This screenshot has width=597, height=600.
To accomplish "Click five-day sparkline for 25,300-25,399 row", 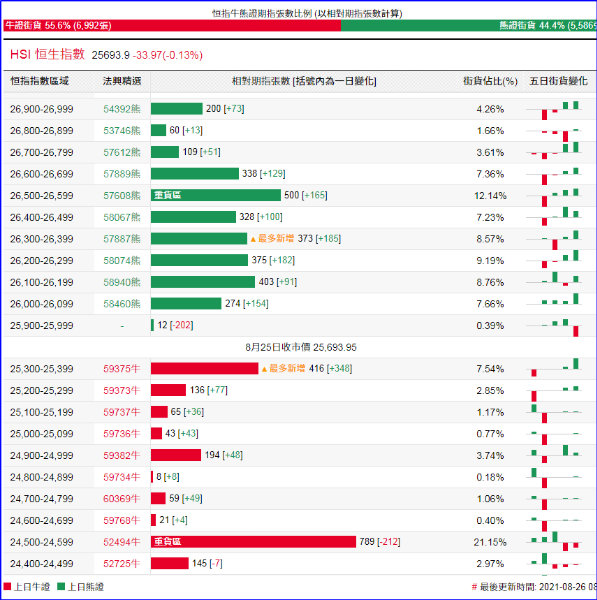I will coord(554,367).
